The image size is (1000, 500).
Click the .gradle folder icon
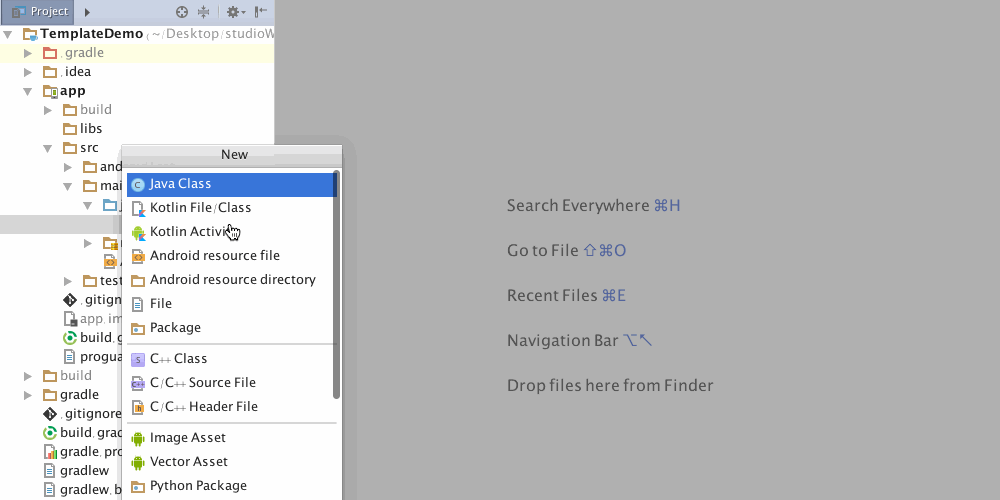[x=50, y=53]
